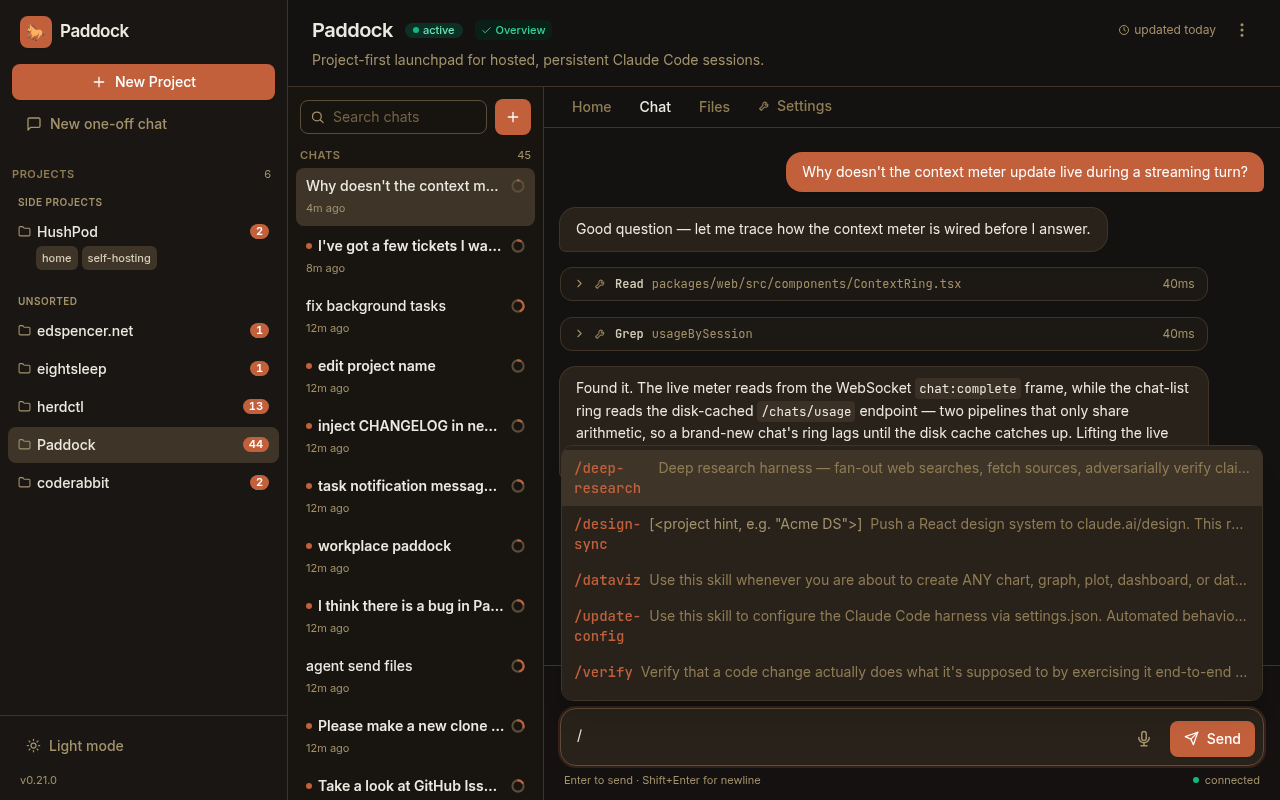Click the microphone icon in message box
Viewport: 1280px width, 800px height.
click(1144, 739)
